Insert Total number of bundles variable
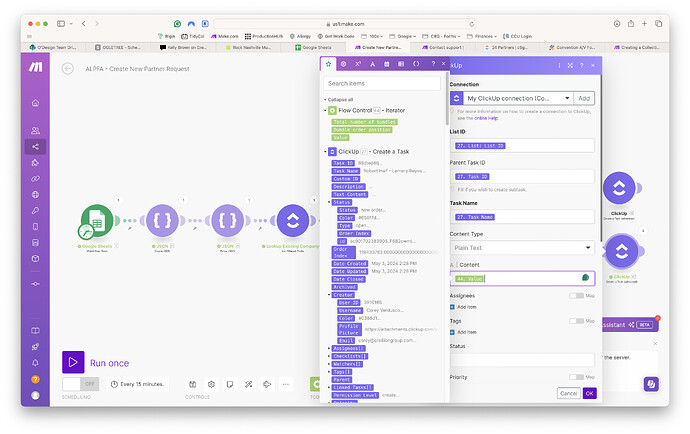Screen dimensions: 690x434 pos(364,122)
